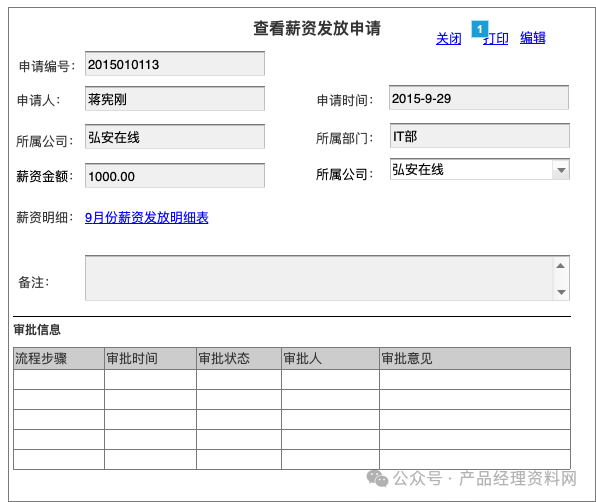Click the 审批意见 column header
This screenshot has height=502, width=596.
[x=475, y=358]
